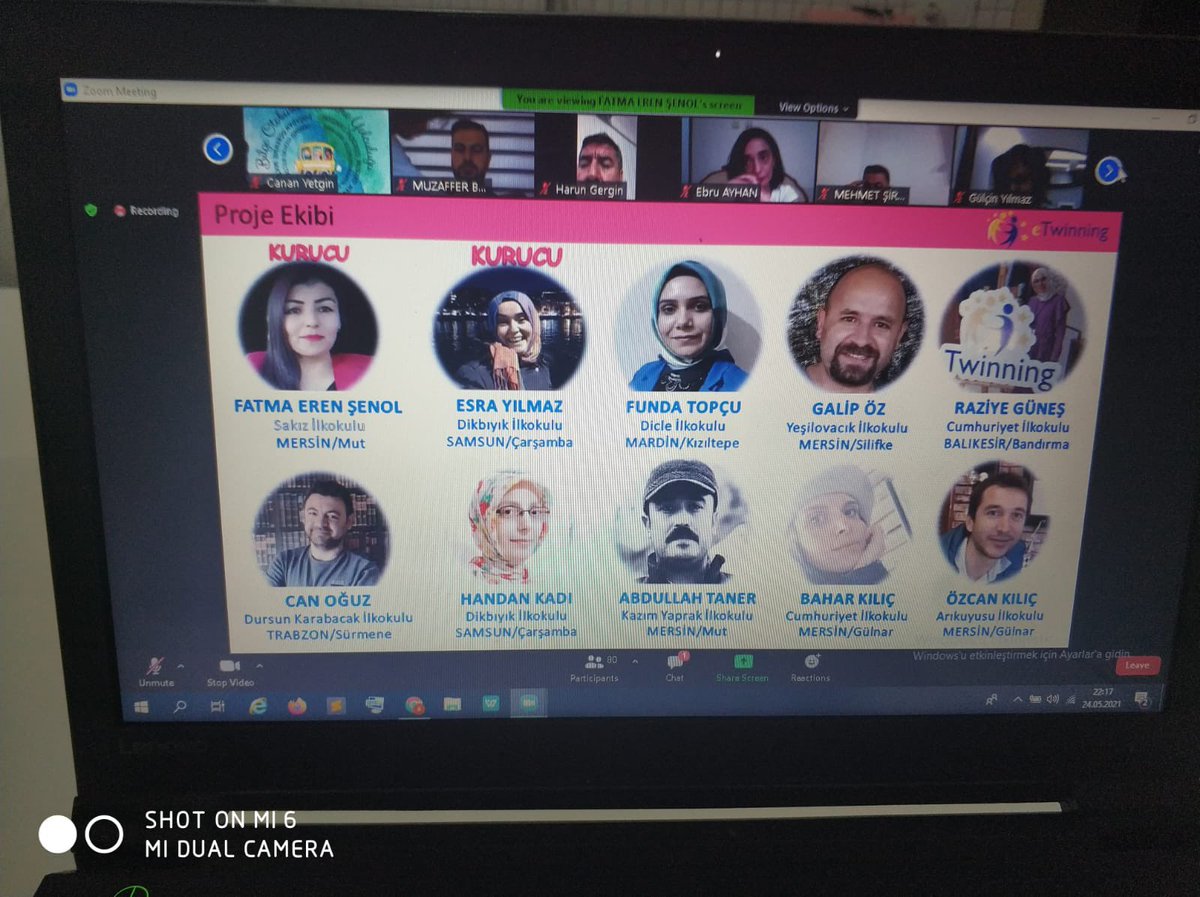1200x897 pixels.
Task: Click the green encryption shield icon
Action: tap(90, 209)
